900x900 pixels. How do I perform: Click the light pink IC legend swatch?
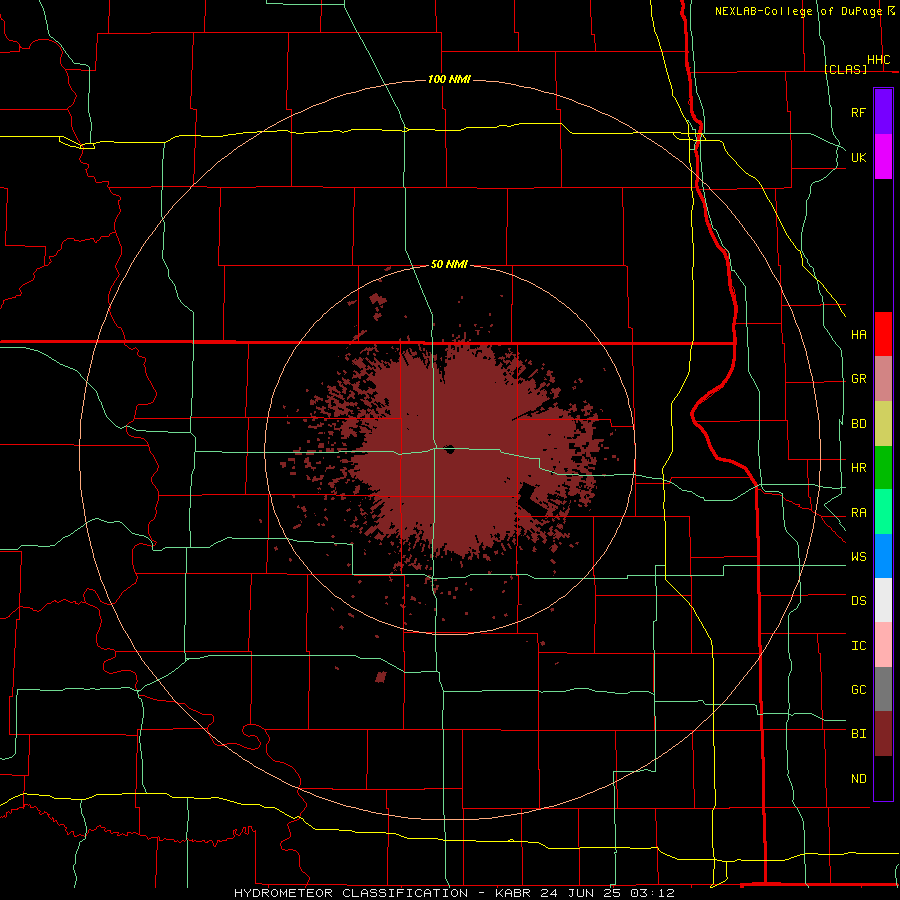pos(883,645)
